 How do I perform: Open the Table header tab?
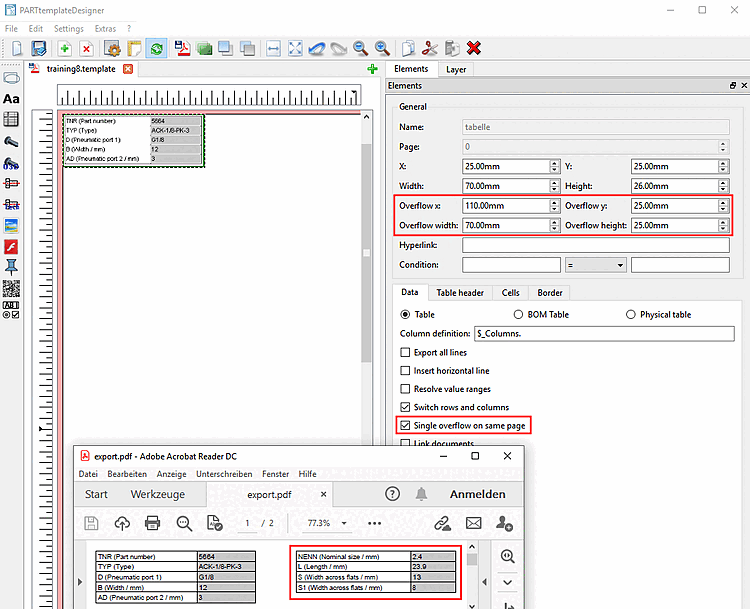coord(460,293)
